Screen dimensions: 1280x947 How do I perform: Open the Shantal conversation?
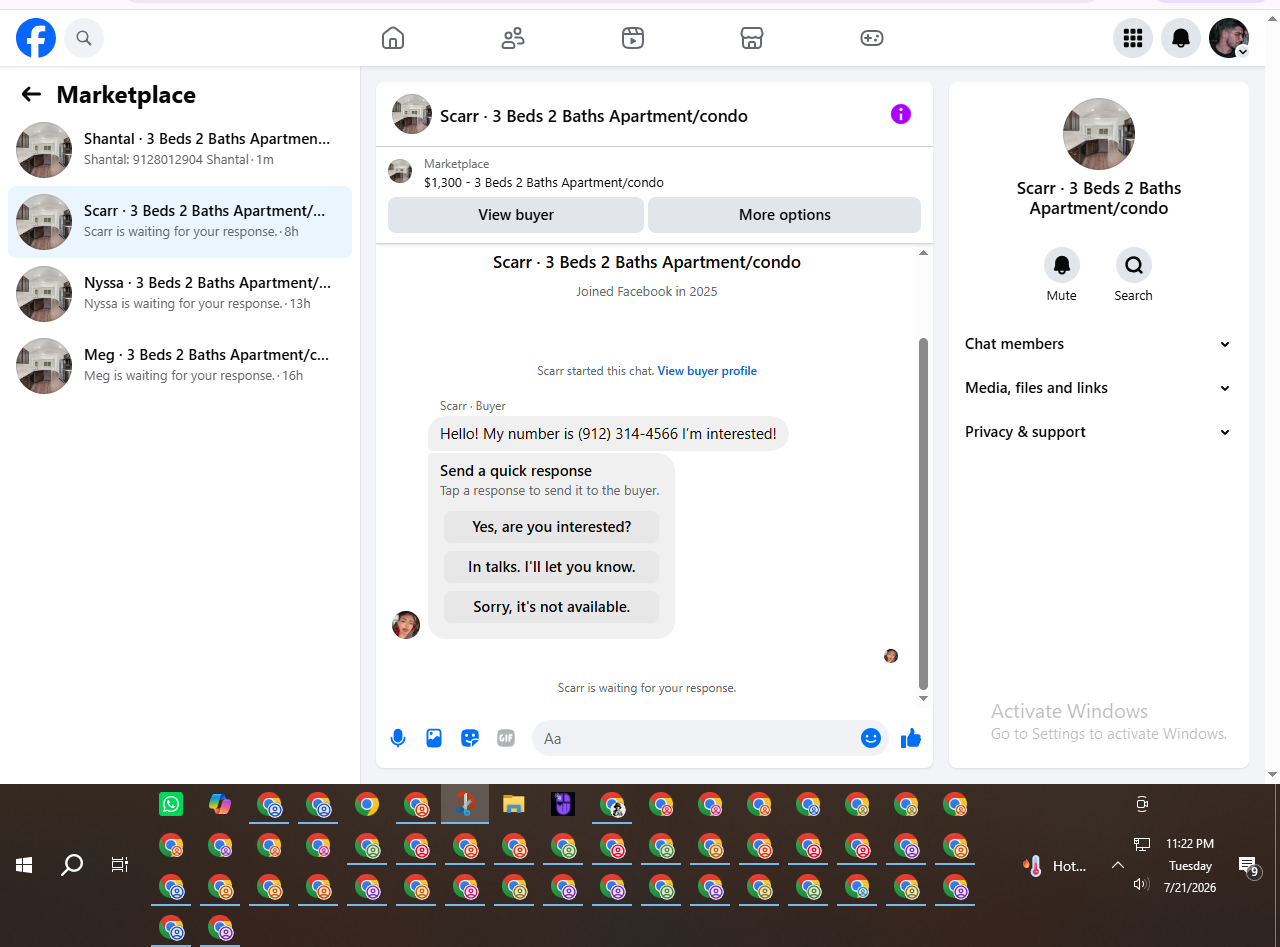pos(180,150)
